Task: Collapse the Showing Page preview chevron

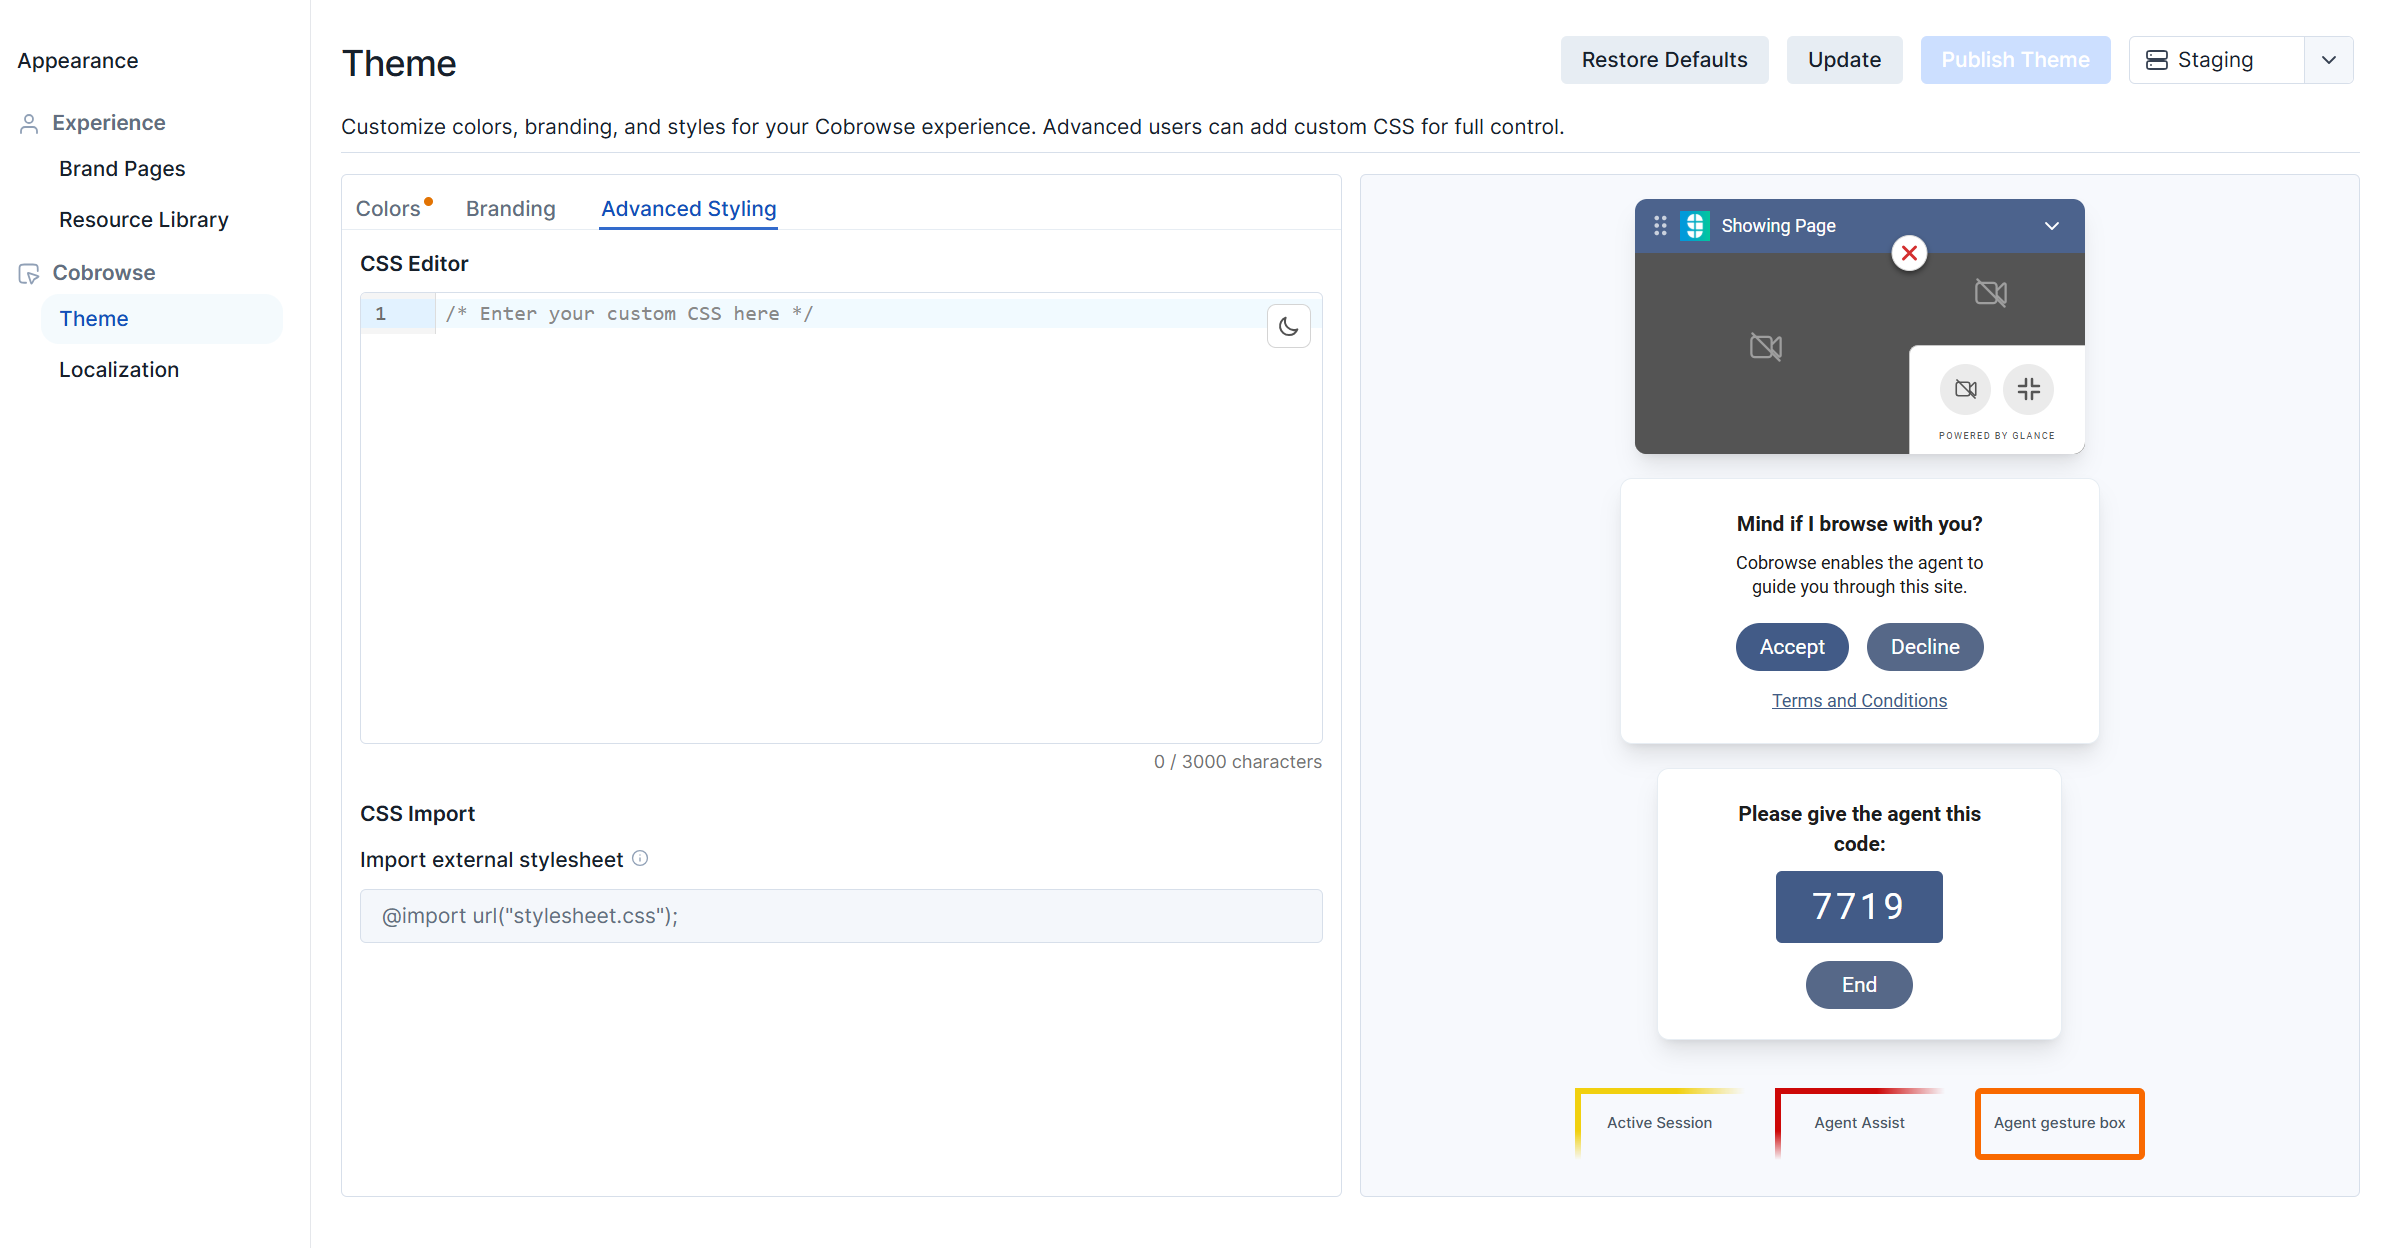Action: [x=2052, y=226]
